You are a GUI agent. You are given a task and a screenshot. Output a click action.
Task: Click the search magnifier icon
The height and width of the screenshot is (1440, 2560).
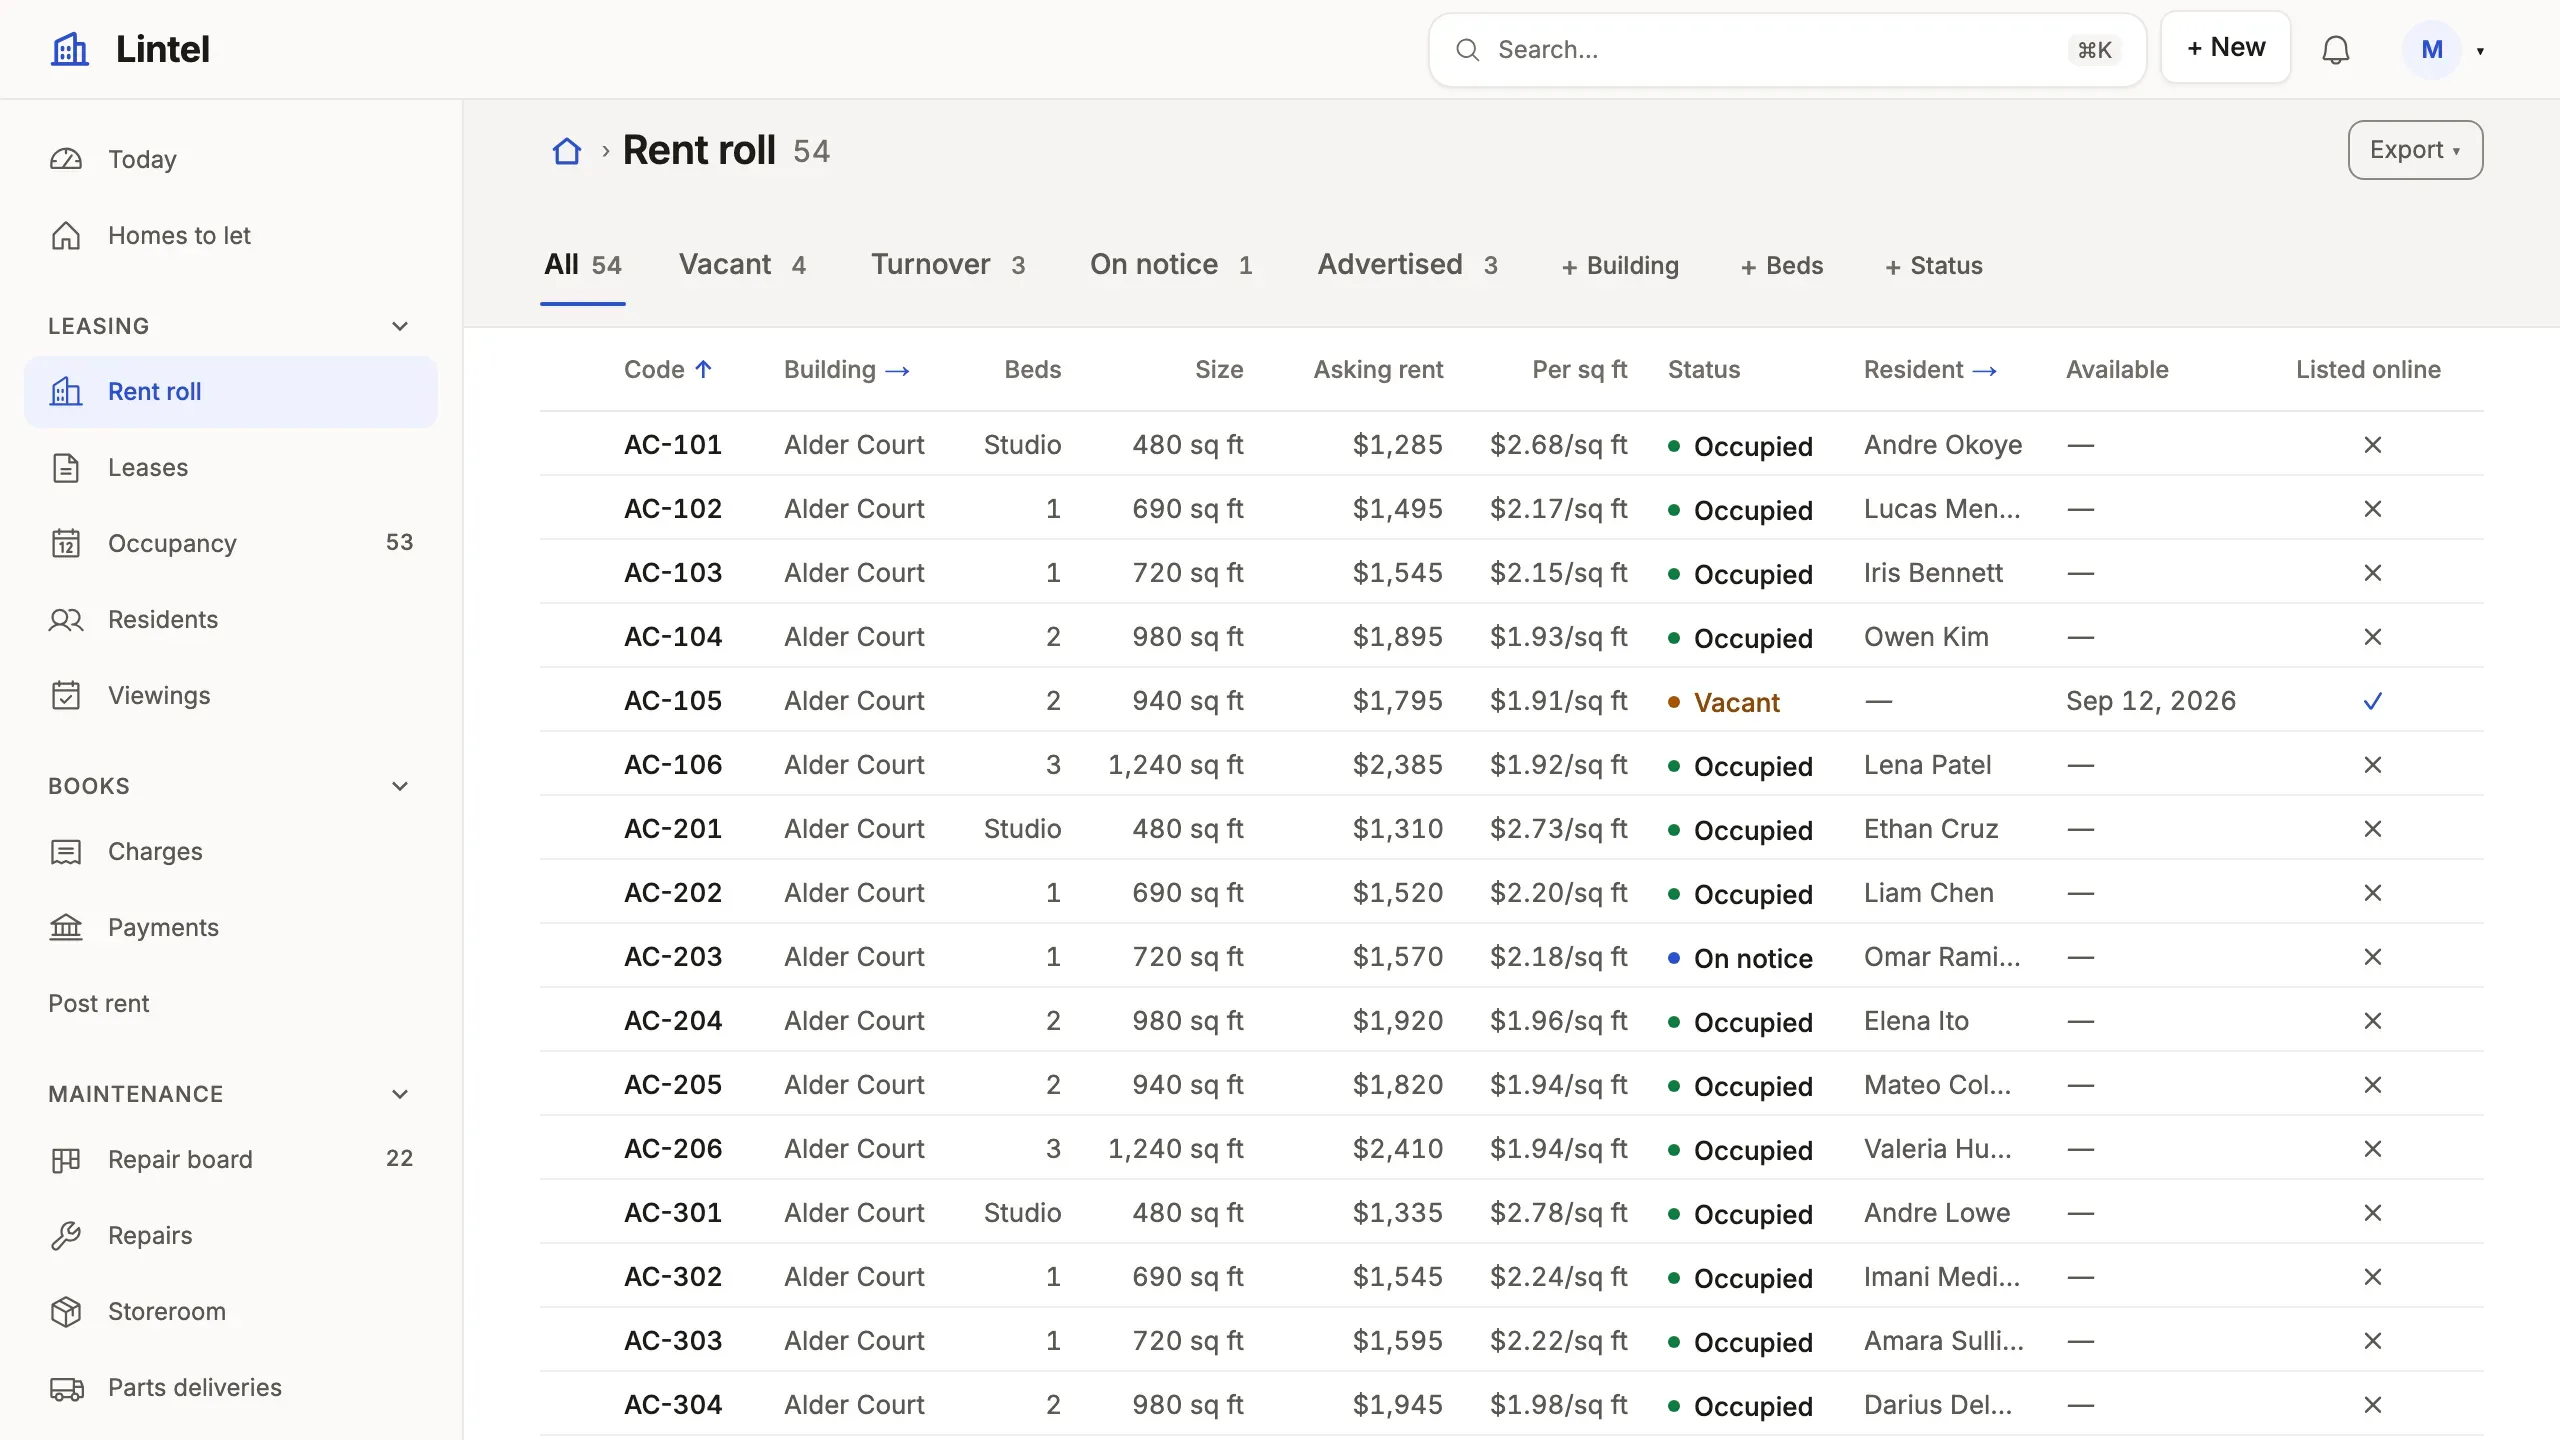[x=1467, y=49]
